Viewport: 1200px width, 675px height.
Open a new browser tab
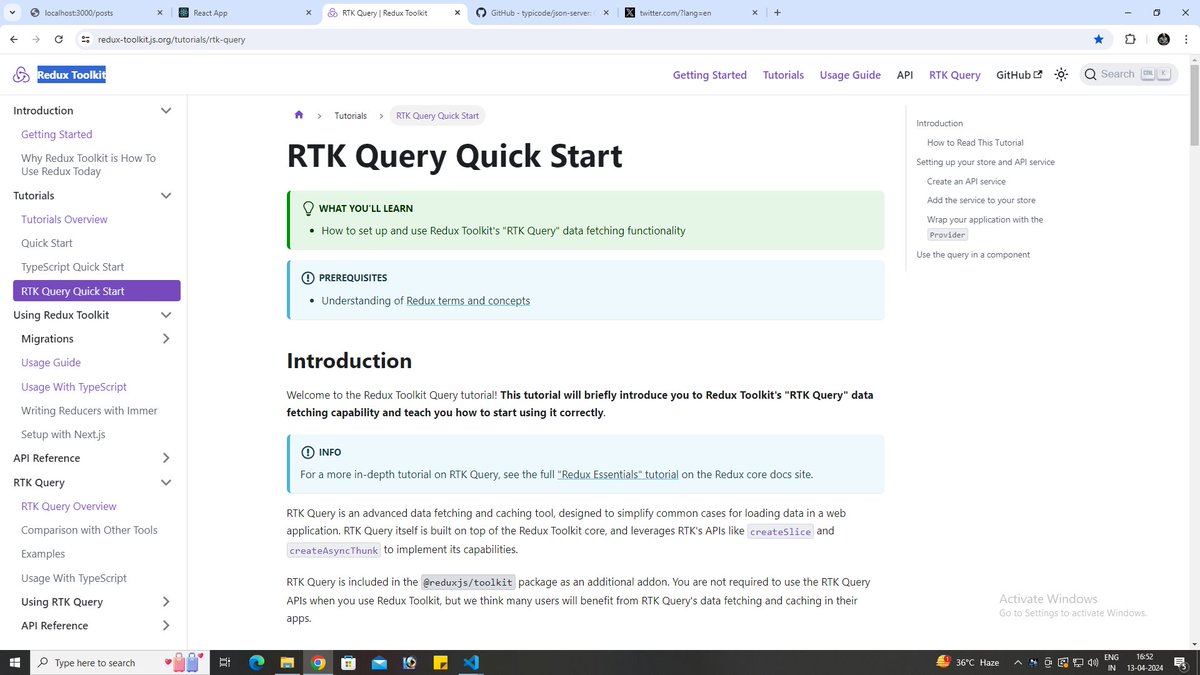tap(777, 13)
